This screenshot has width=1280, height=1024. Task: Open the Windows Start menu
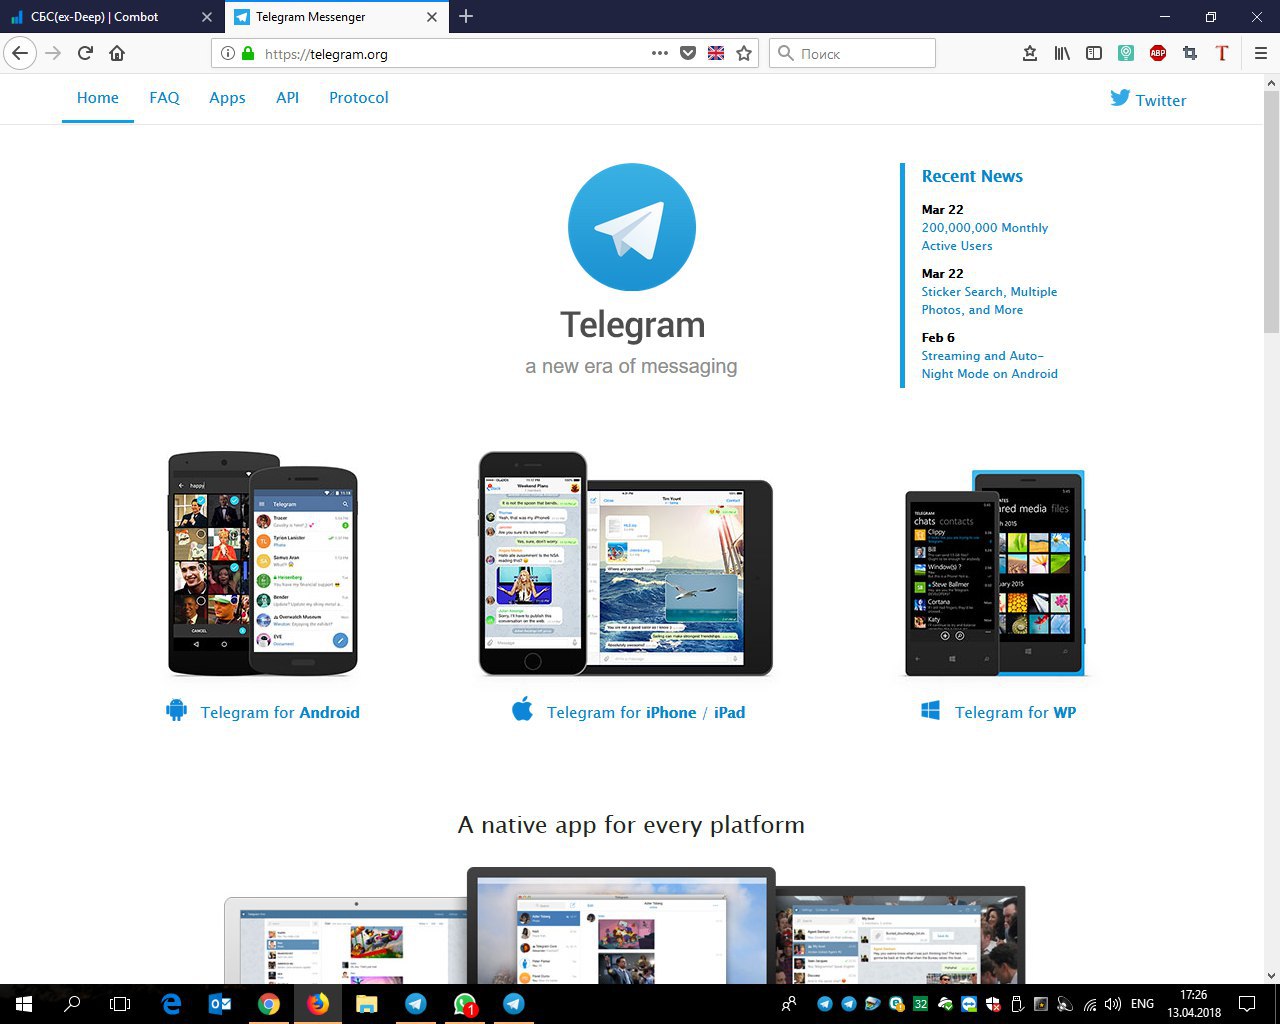click(x=24, y=1003)
